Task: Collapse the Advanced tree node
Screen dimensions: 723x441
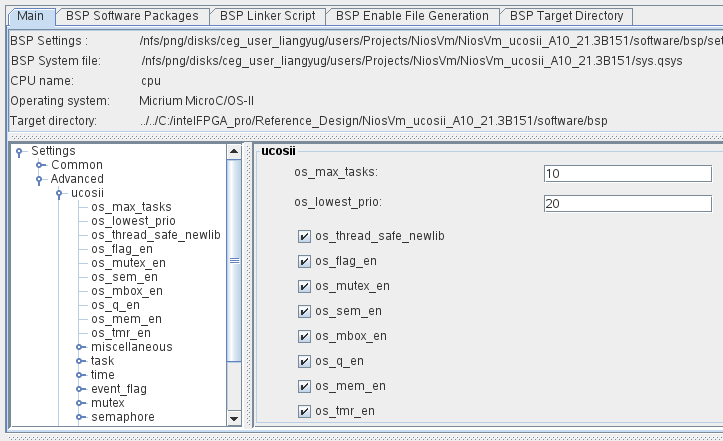Action: pyautogui.click(x=40, y=180)
